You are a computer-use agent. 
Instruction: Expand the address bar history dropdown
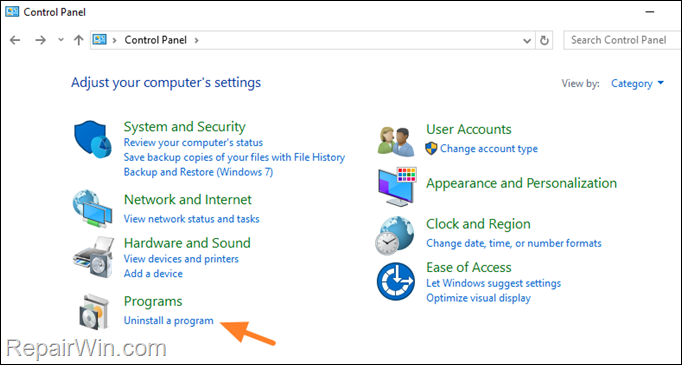click(x=527, y=40)
